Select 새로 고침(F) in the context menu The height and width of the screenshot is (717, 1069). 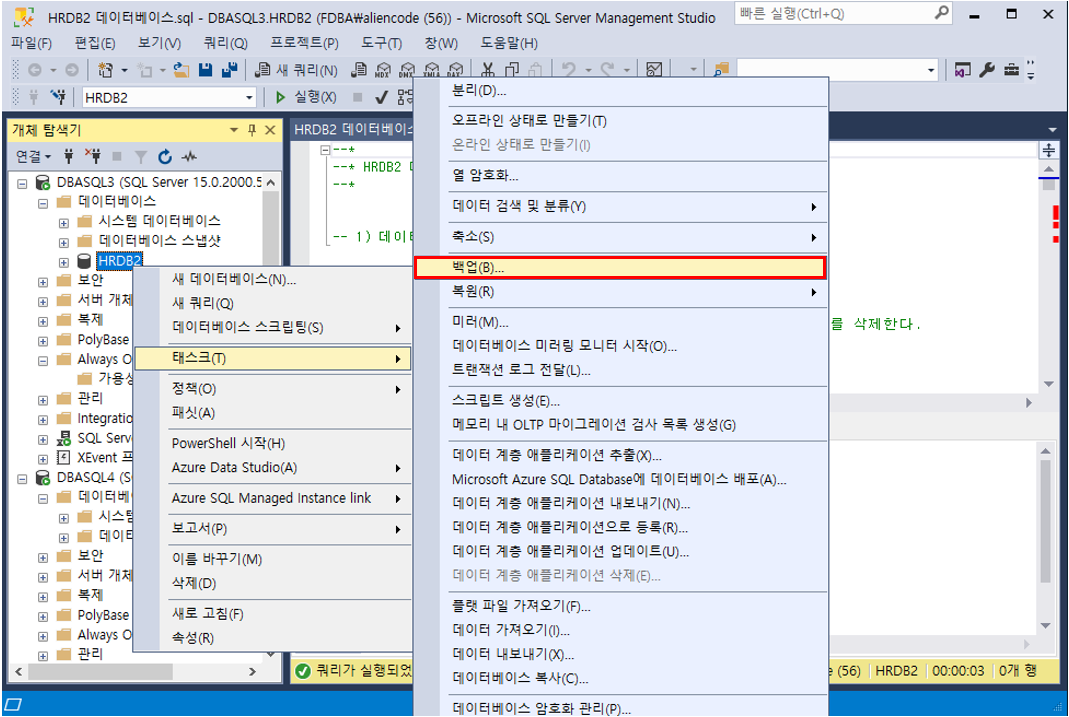tap(273, 613)
